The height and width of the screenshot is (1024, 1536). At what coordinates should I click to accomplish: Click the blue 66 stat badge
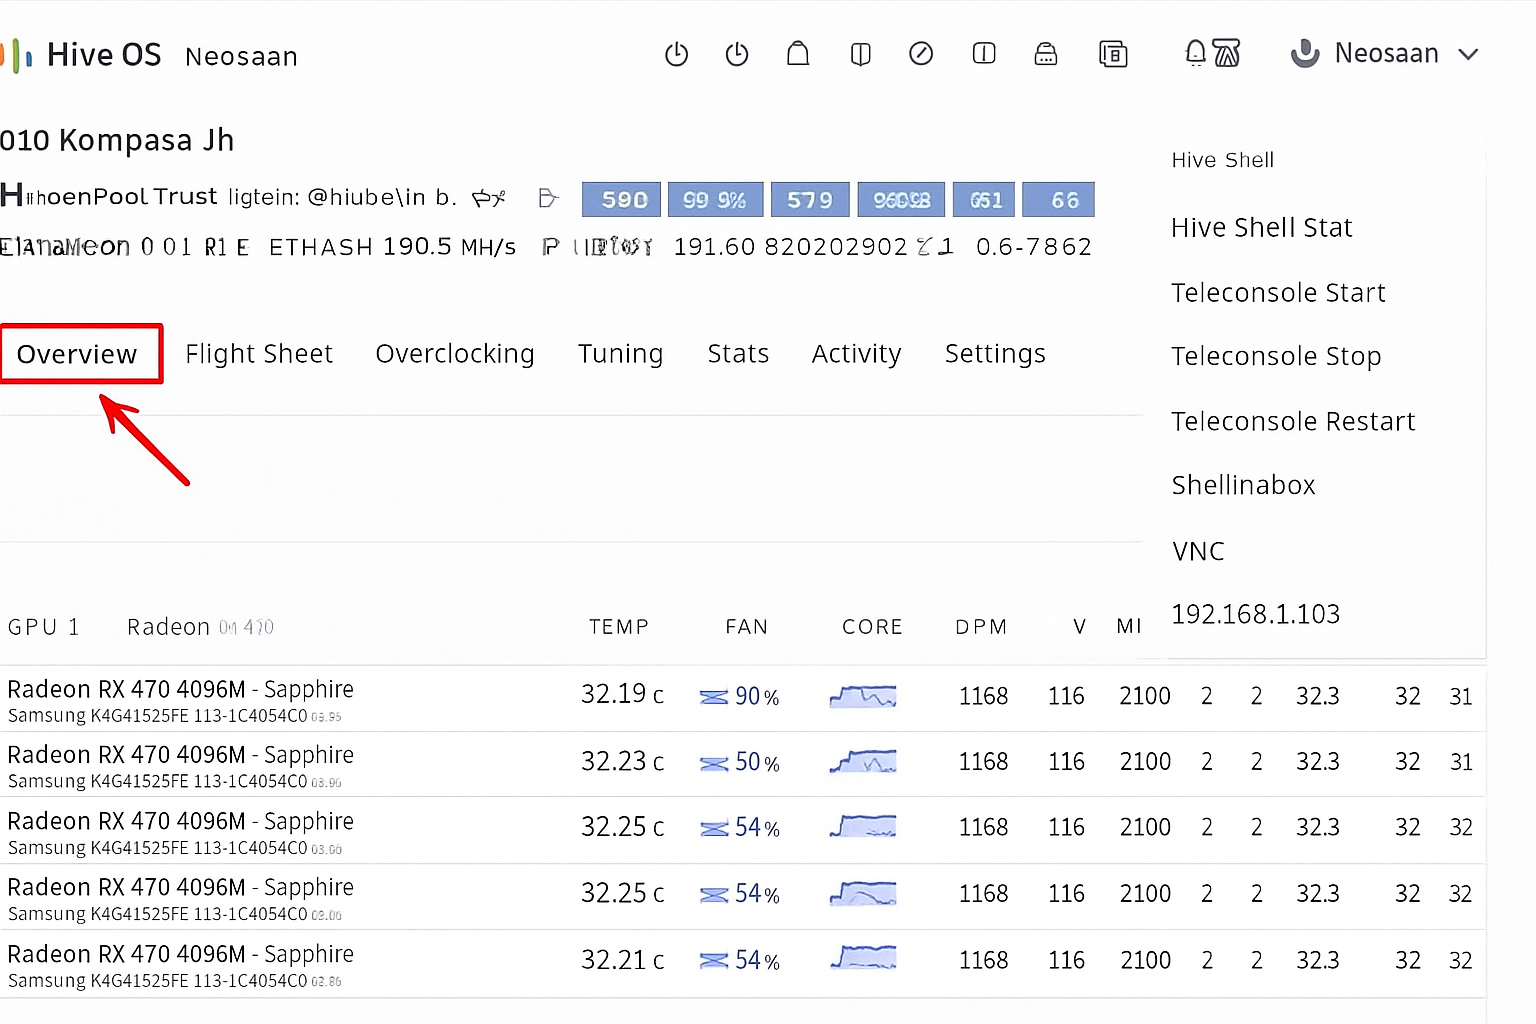1058,200
